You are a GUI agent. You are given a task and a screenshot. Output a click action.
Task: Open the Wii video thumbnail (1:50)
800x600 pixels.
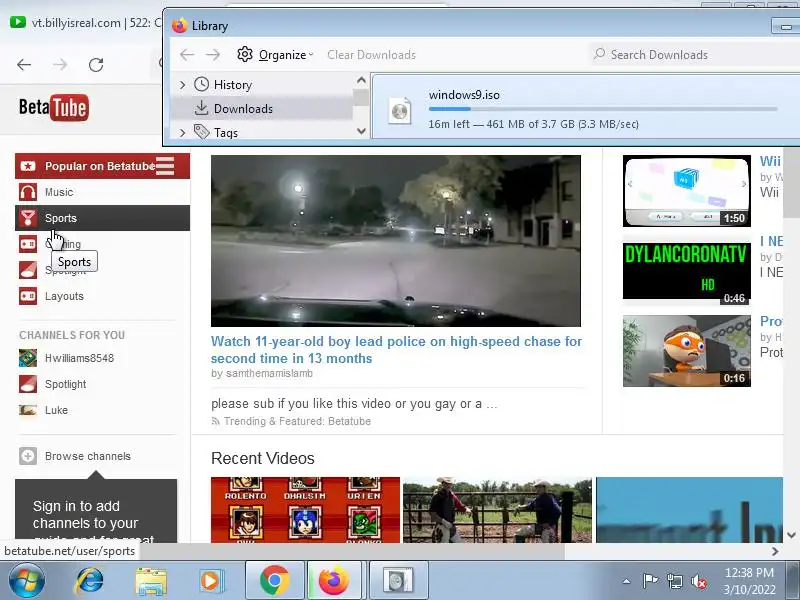point(687,191)
